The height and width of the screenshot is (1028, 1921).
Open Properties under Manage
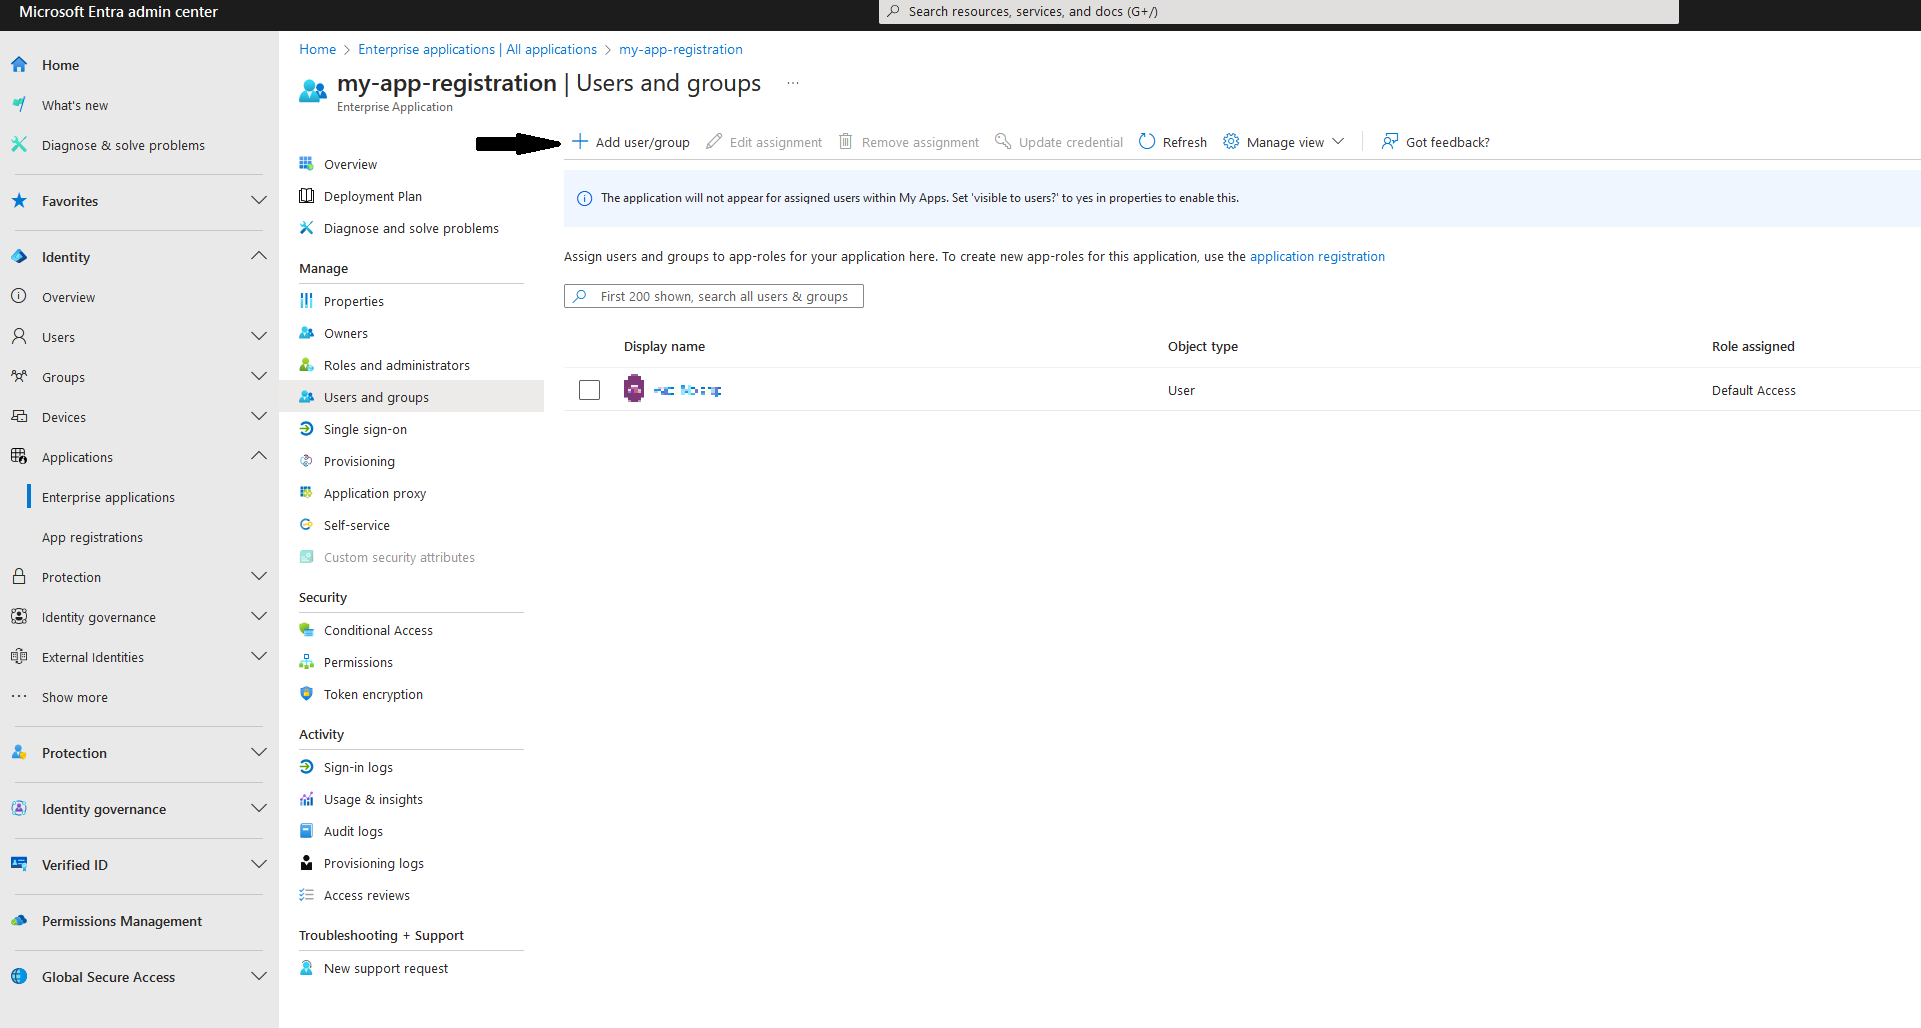tap(354, 301)
